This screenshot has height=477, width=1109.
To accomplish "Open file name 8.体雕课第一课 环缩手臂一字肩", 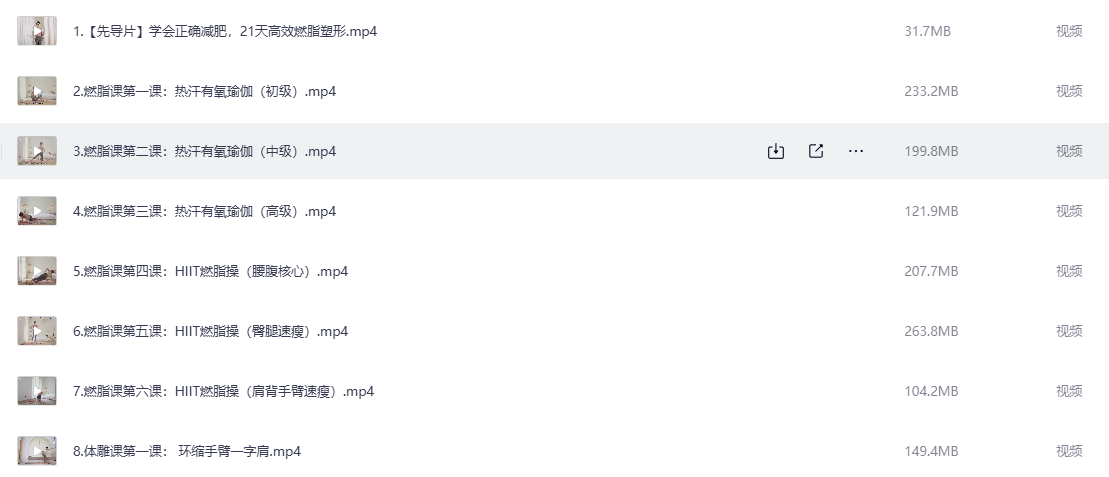I will 187,451.
